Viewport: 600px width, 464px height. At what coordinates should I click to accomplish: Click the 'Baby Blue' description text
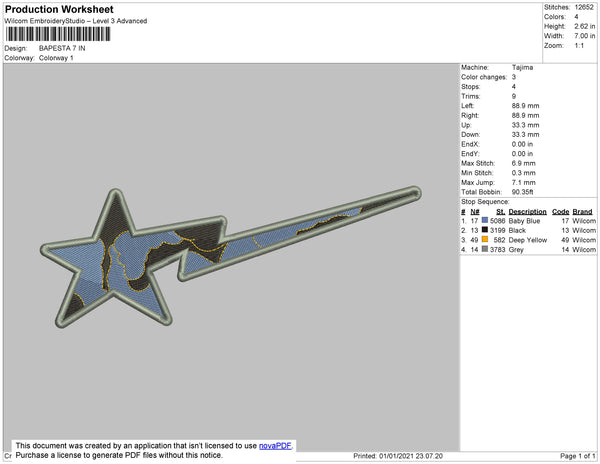(524, 221)
